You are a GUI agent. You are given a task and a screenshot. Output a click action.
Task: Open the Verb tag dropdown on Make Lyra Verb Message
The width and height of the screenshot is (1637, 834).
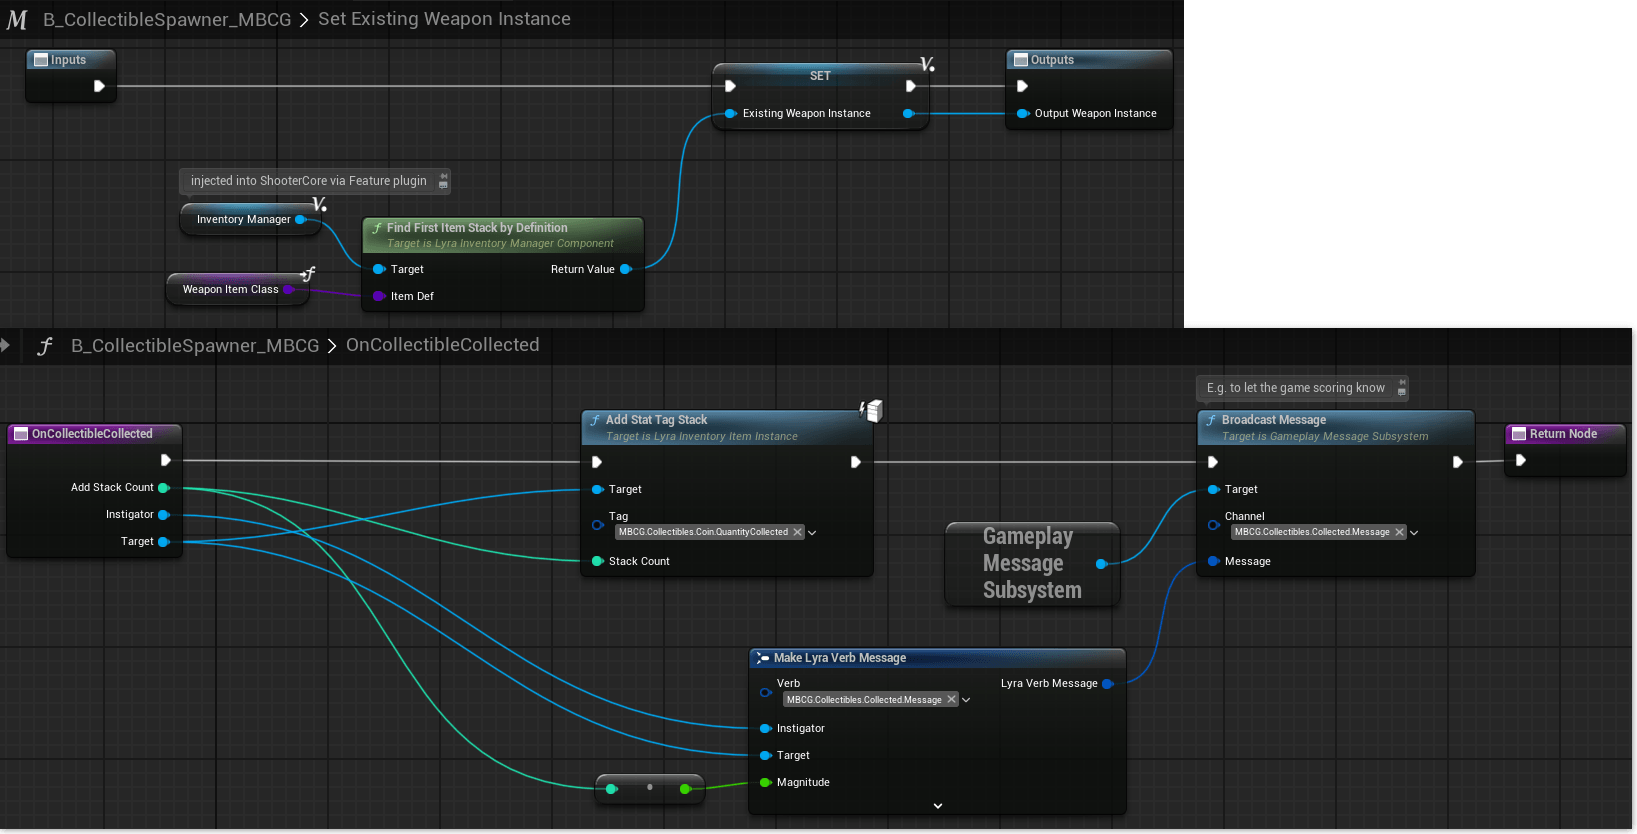pos(966,700)
